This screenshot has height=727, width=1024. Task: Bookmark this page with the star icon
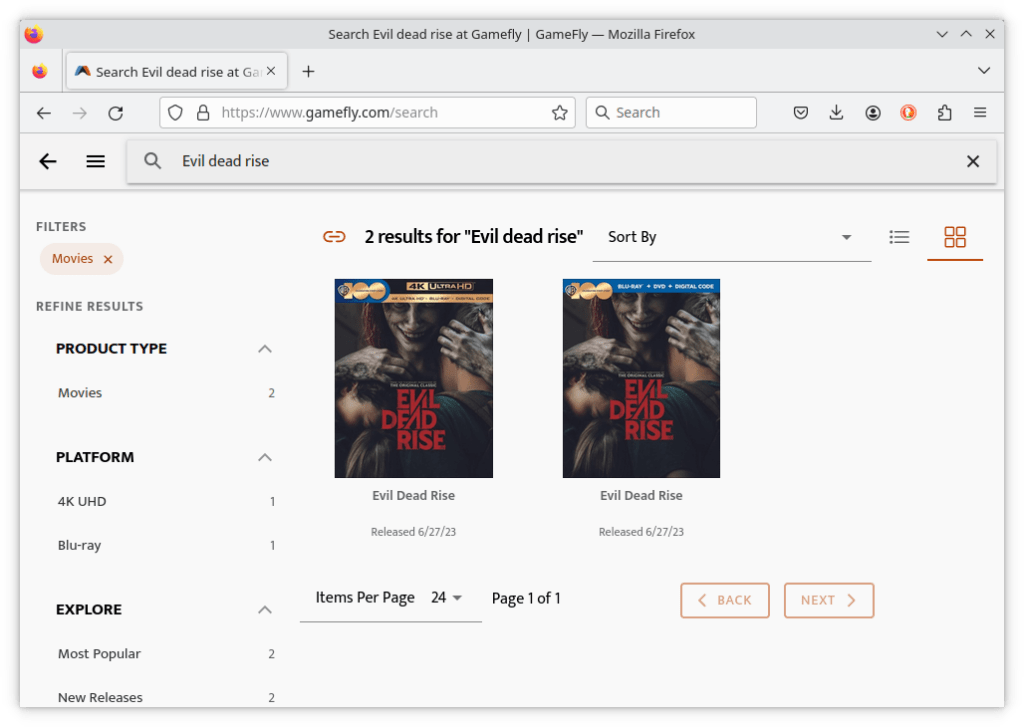[560, 113]
